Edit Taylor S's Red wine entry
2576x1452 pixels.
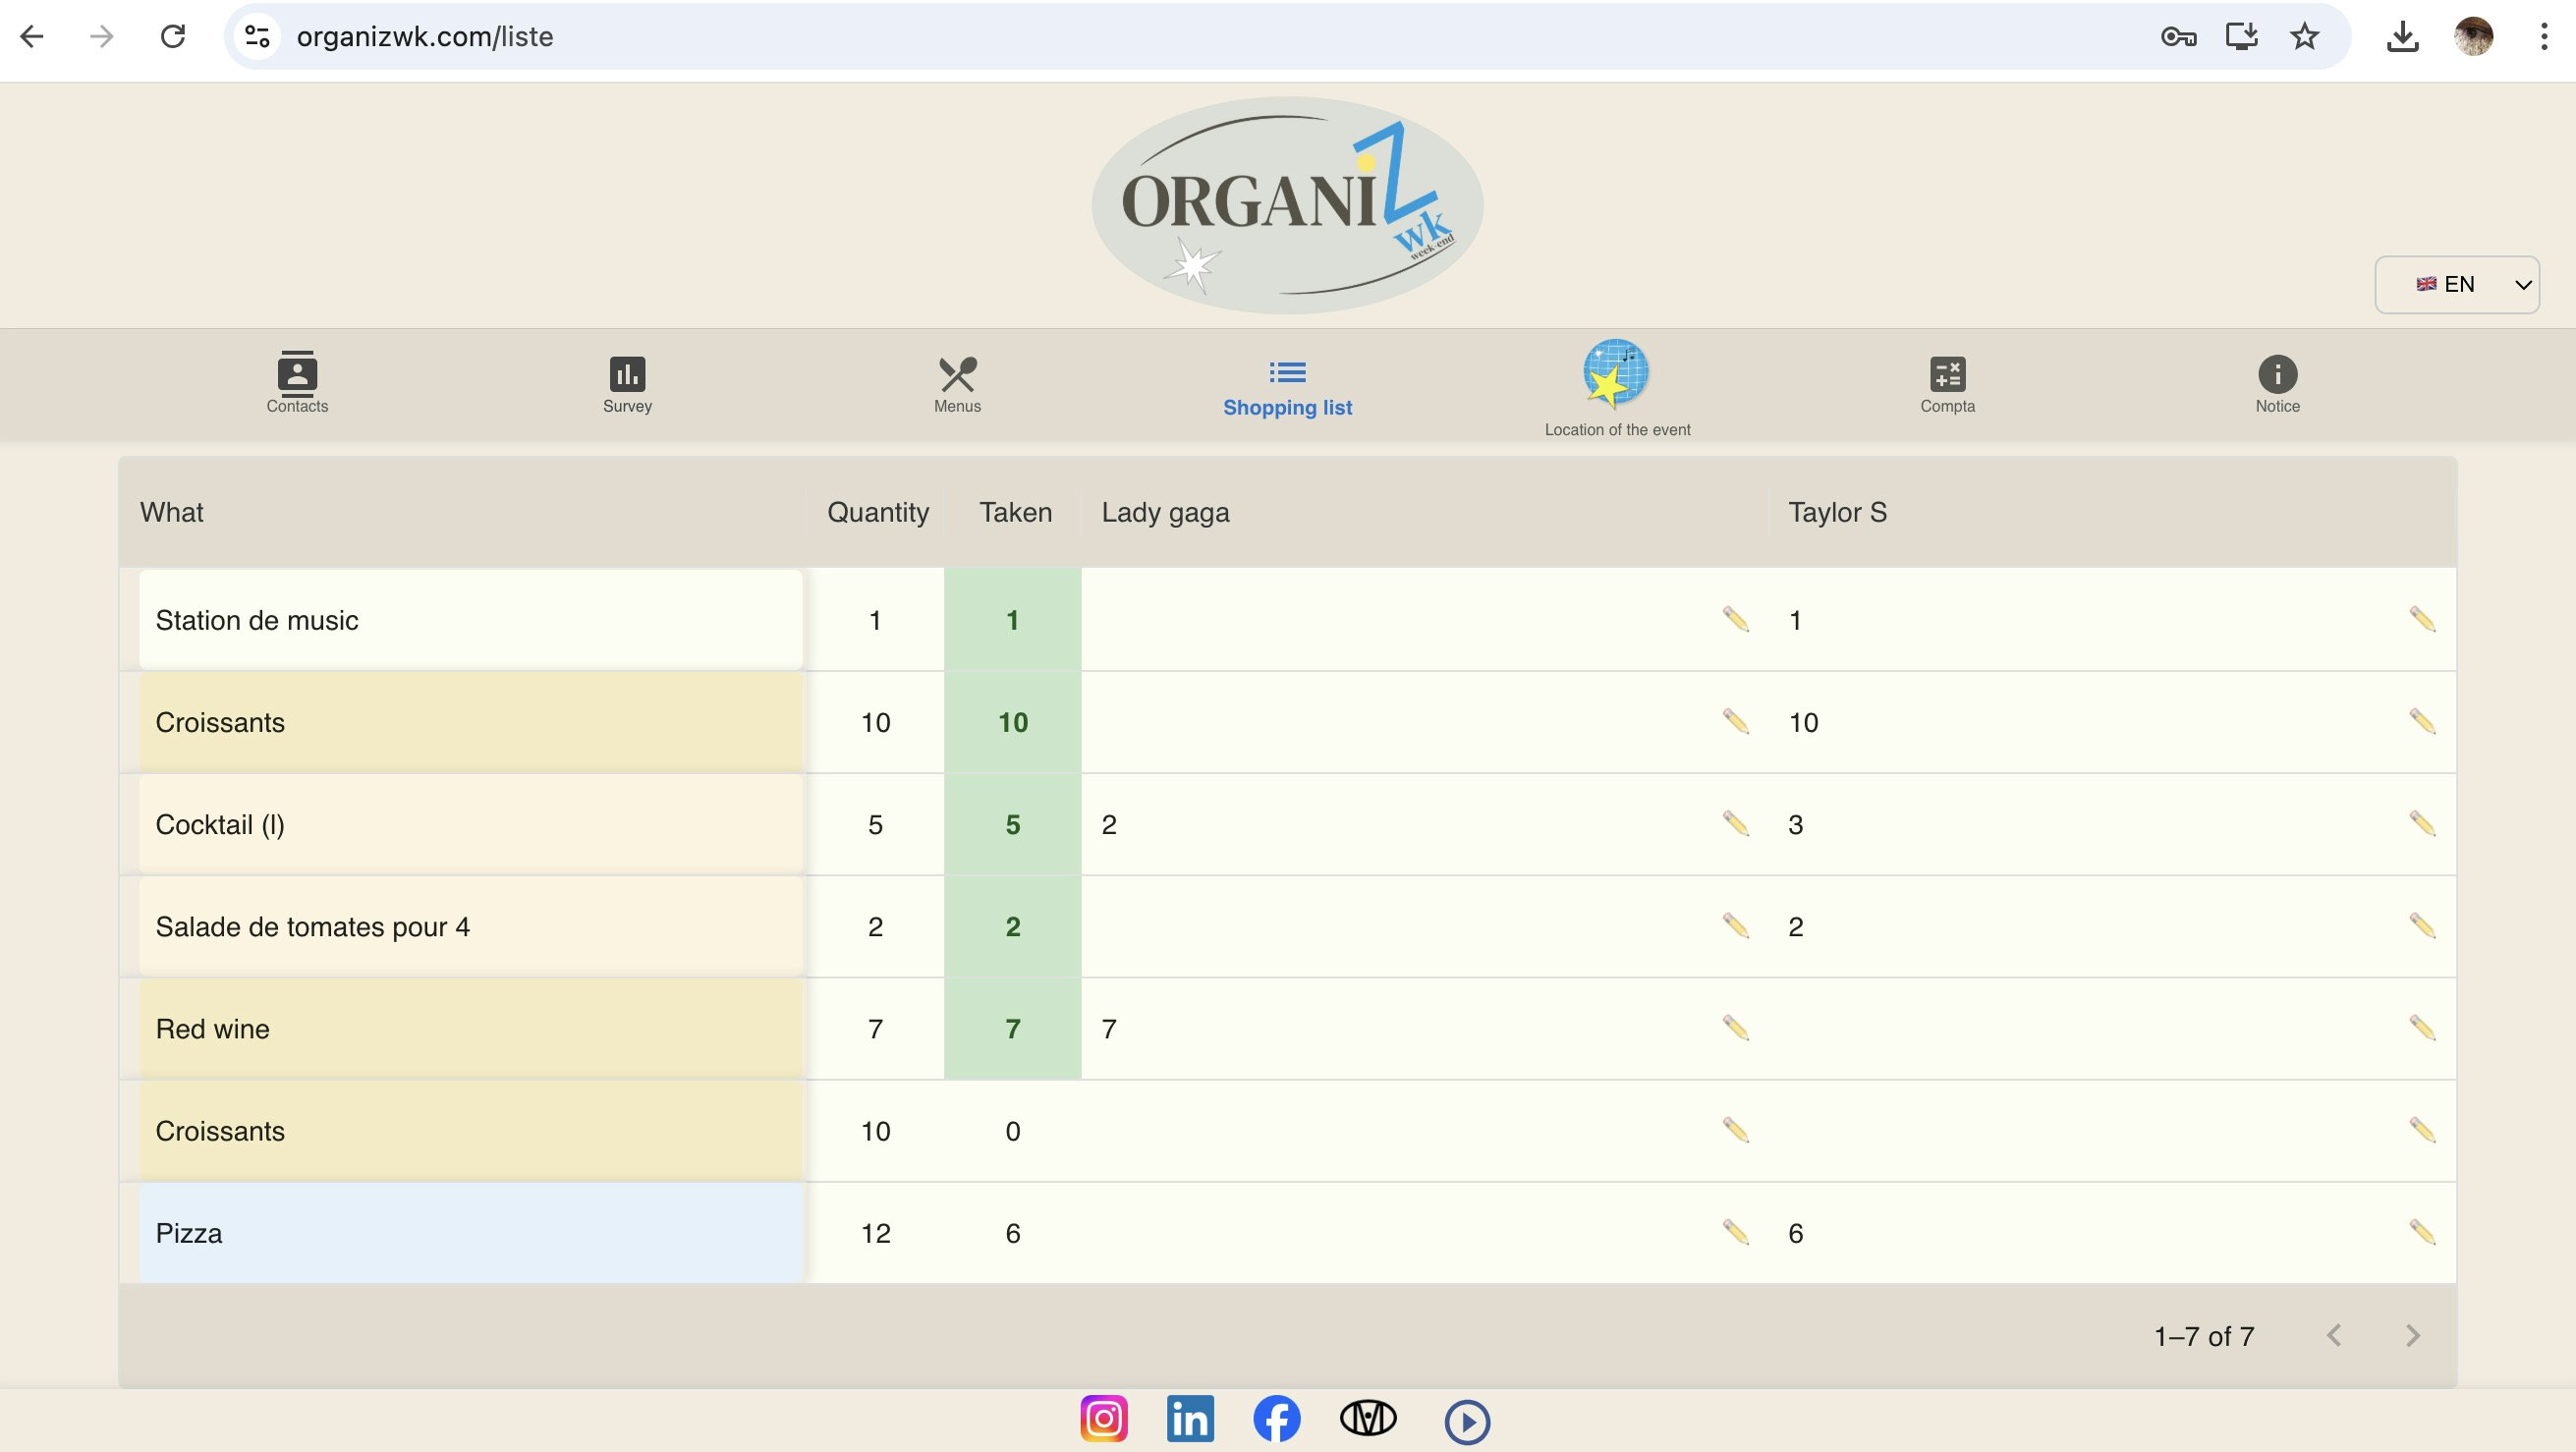point(2423,1028)
